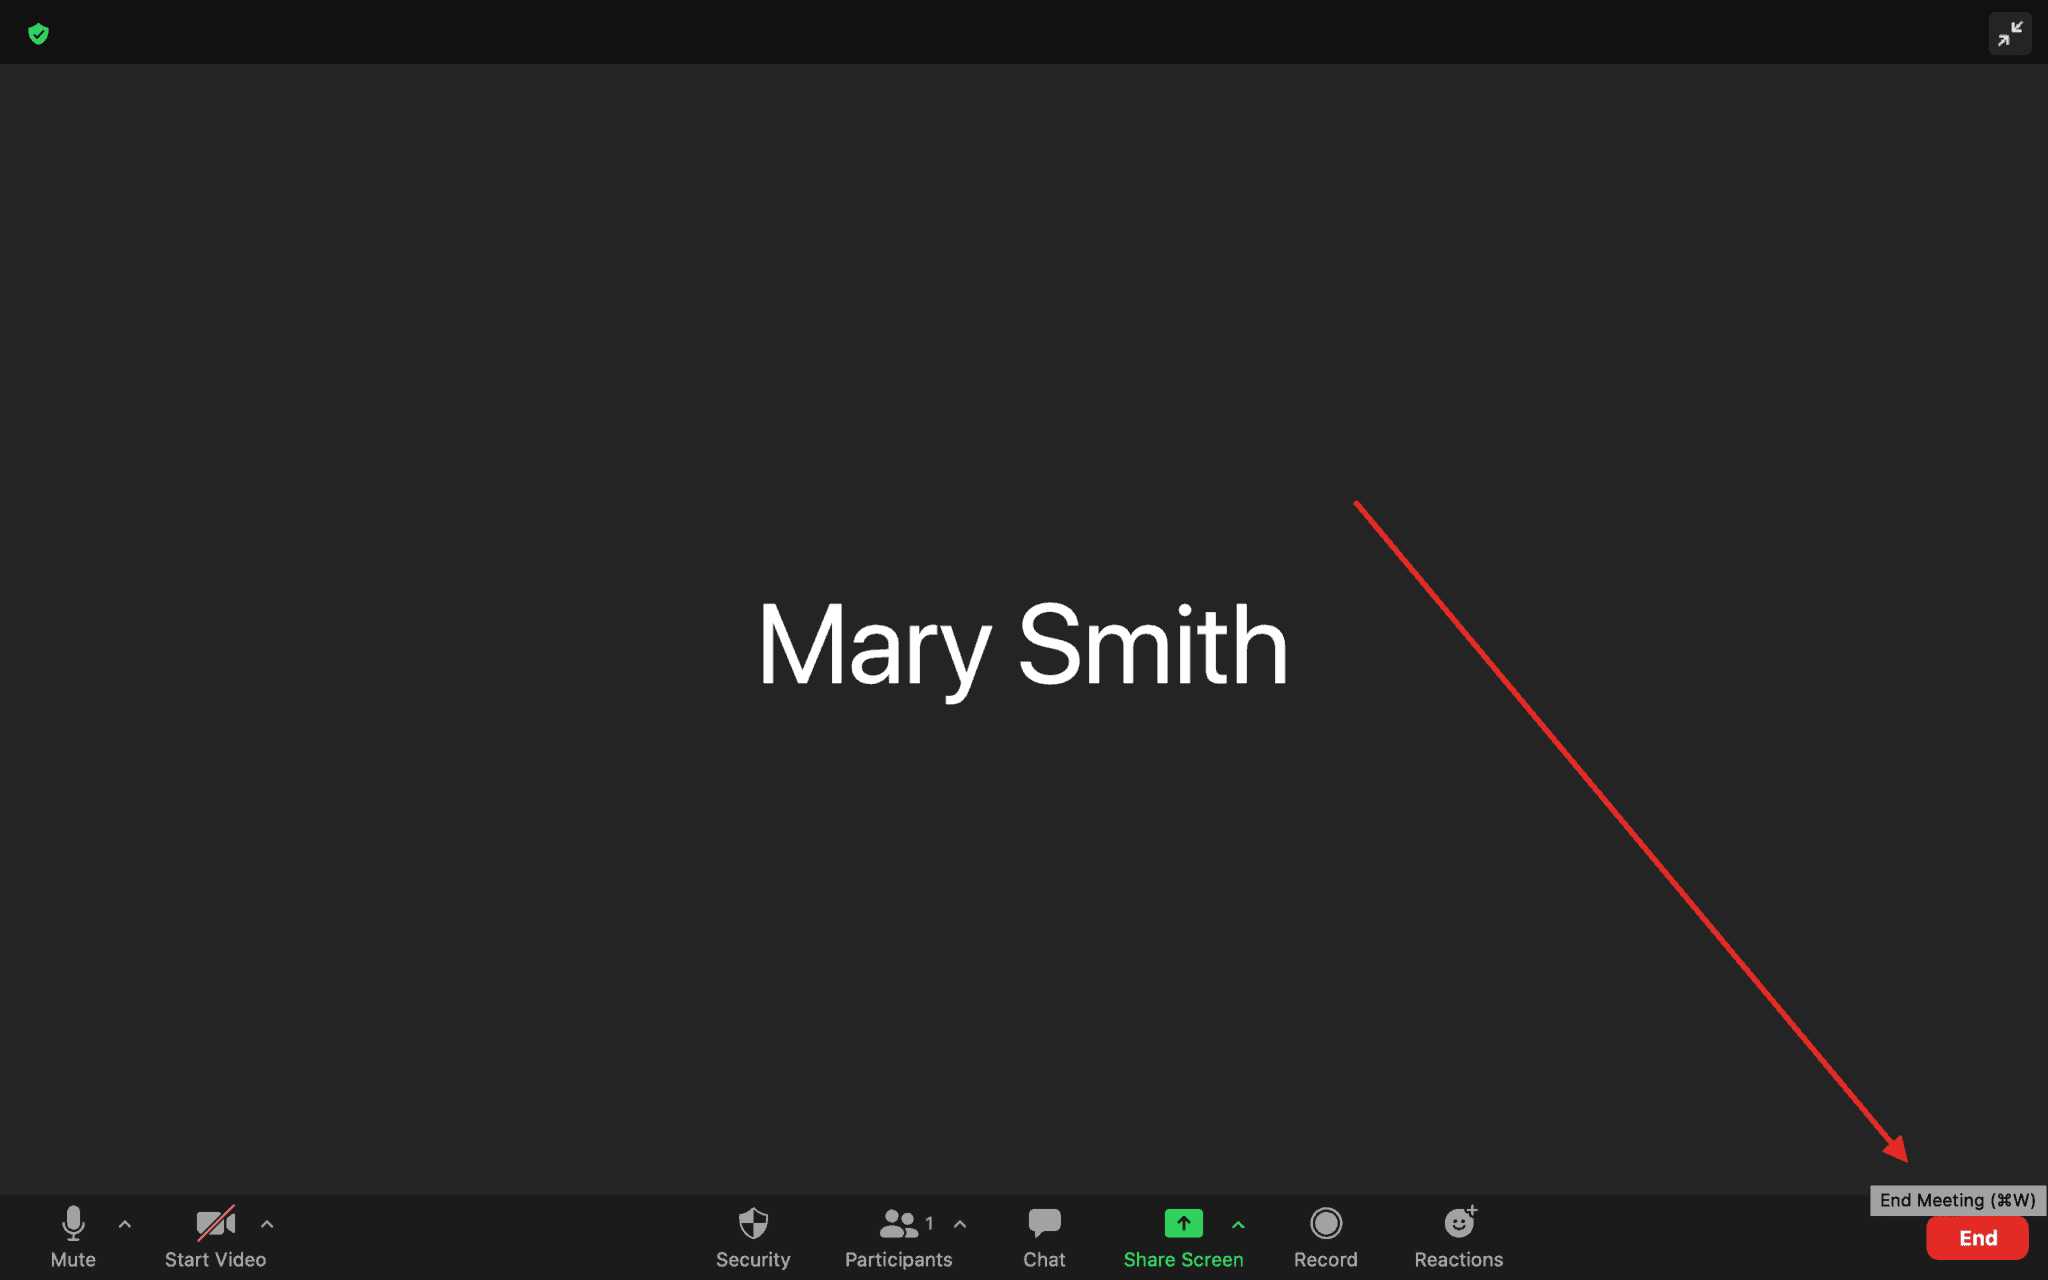Click the Mary Smith name display
2048x1280 pixels.
pos(1023,645)
